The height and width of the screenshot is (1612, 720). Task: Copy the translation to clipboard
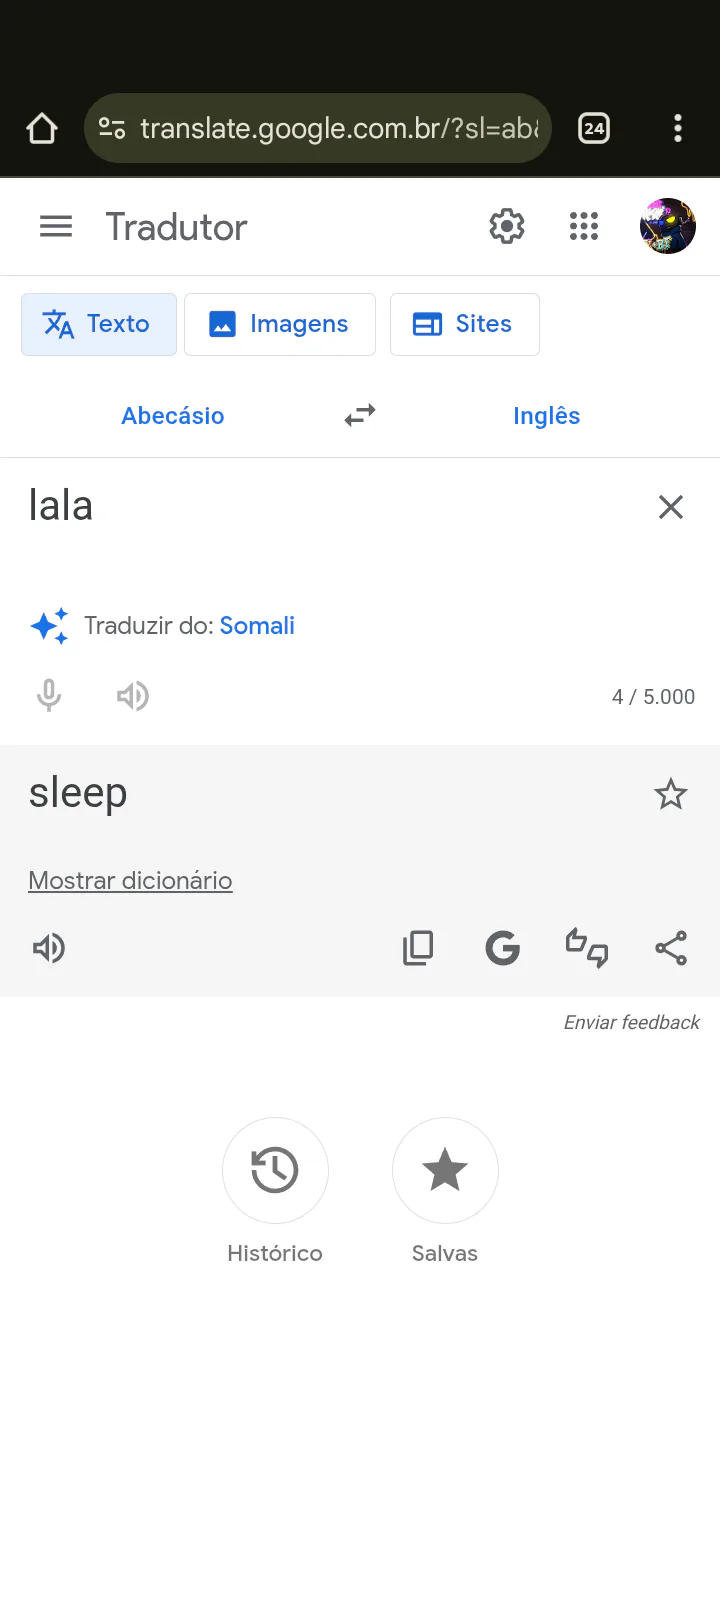418,948
